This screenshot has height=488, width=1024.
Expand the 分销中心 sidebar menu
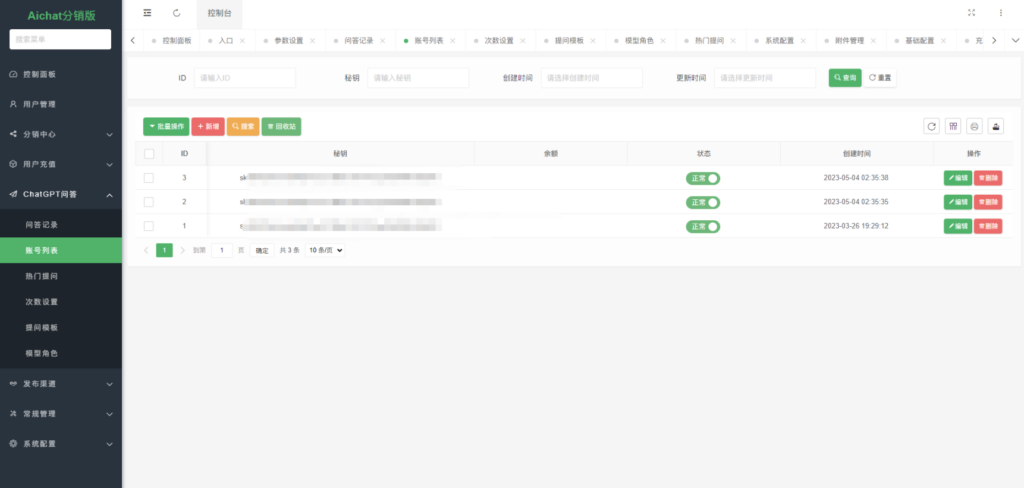61,135
